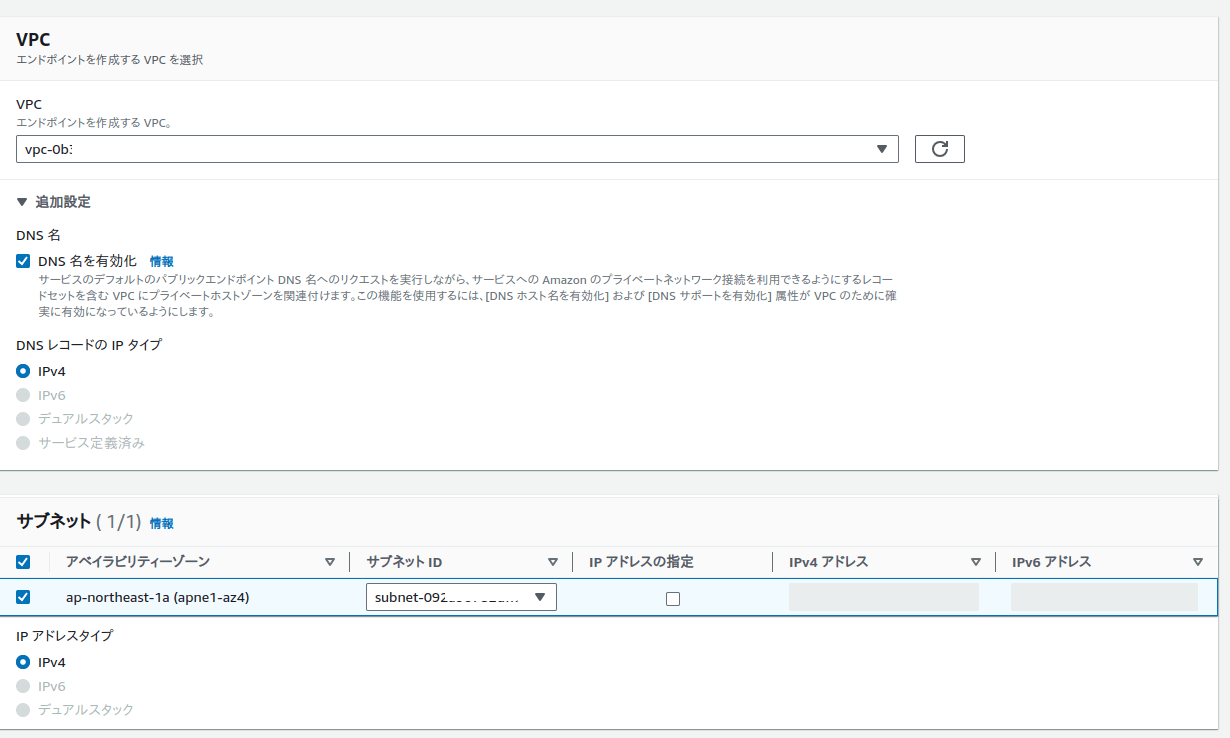This screenshot has height=738, width=1230.
Task: Select デュアルスタック for DNS record IP type
Action: coord(23,419)
